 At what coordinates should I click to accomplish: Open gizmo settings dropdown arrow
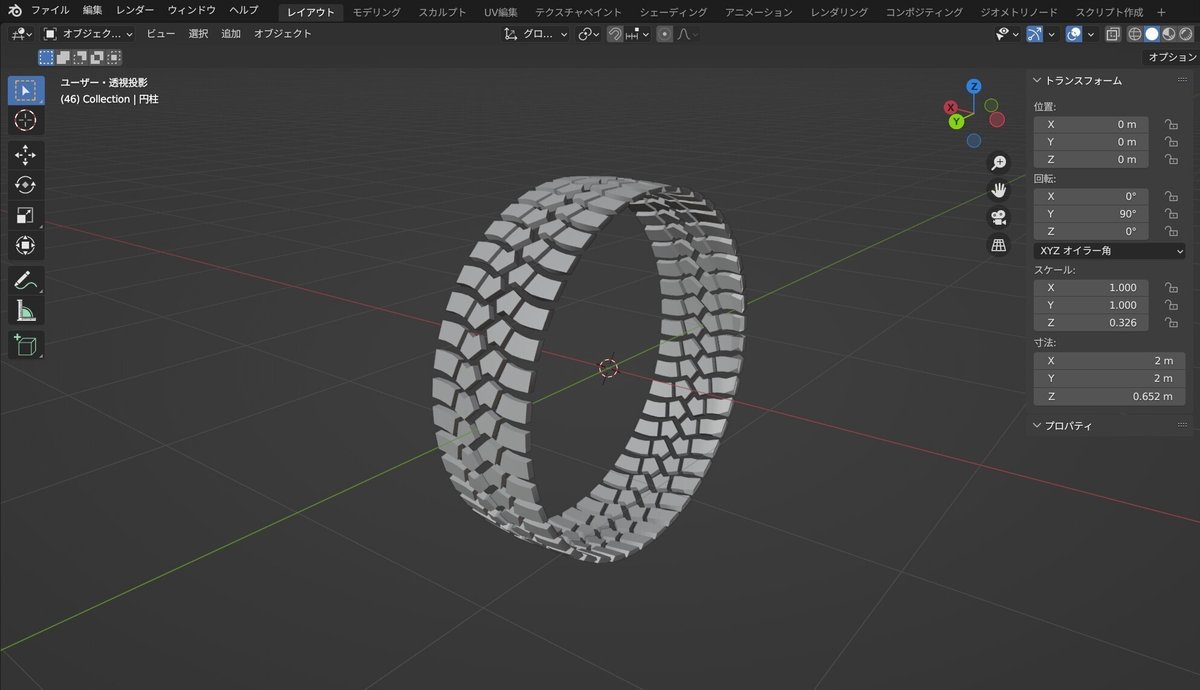(1051, 34)
